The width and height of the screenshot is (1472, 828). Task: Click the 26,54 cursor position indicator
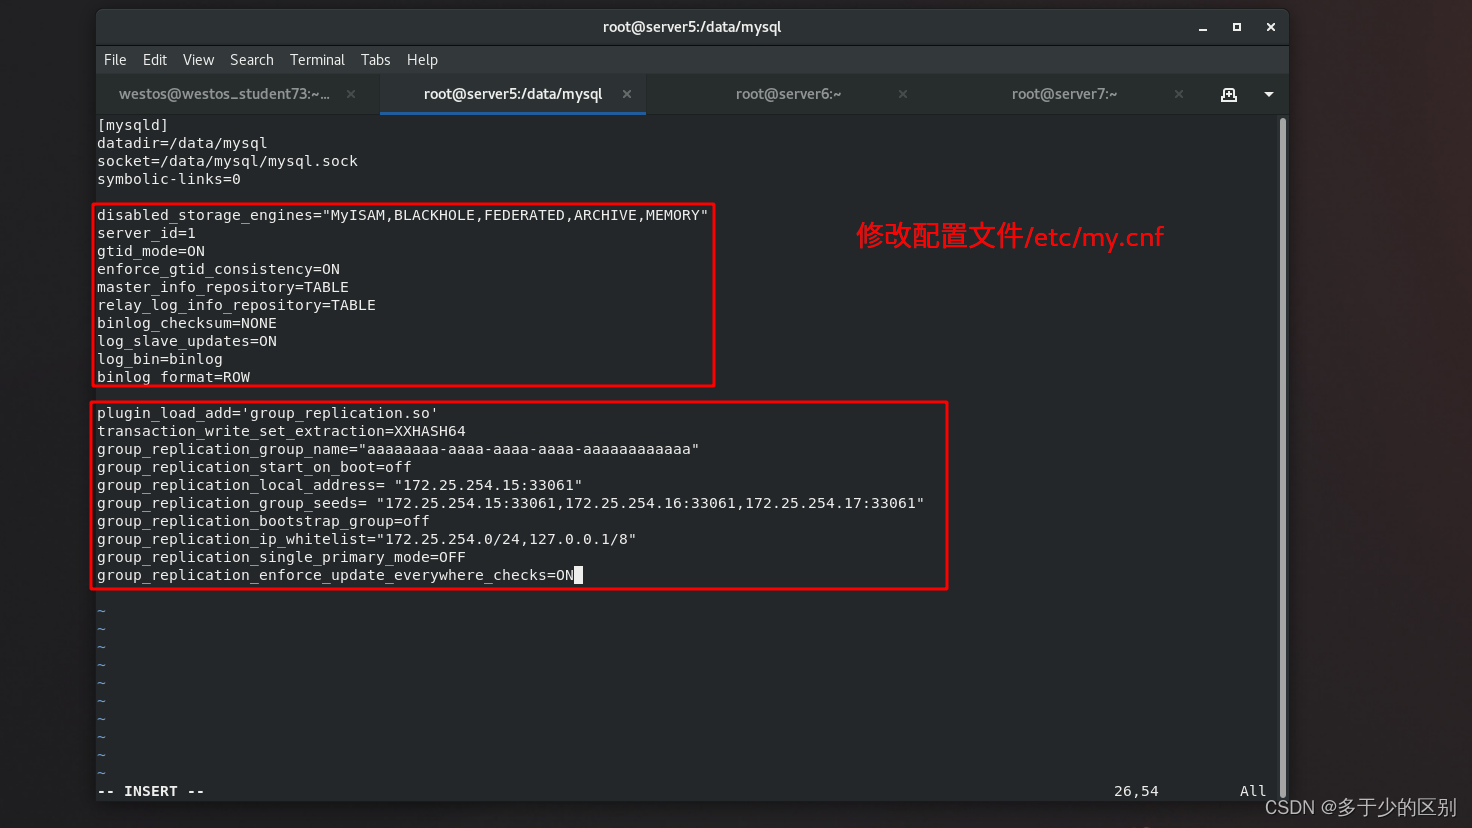[x=1136, y=791]
